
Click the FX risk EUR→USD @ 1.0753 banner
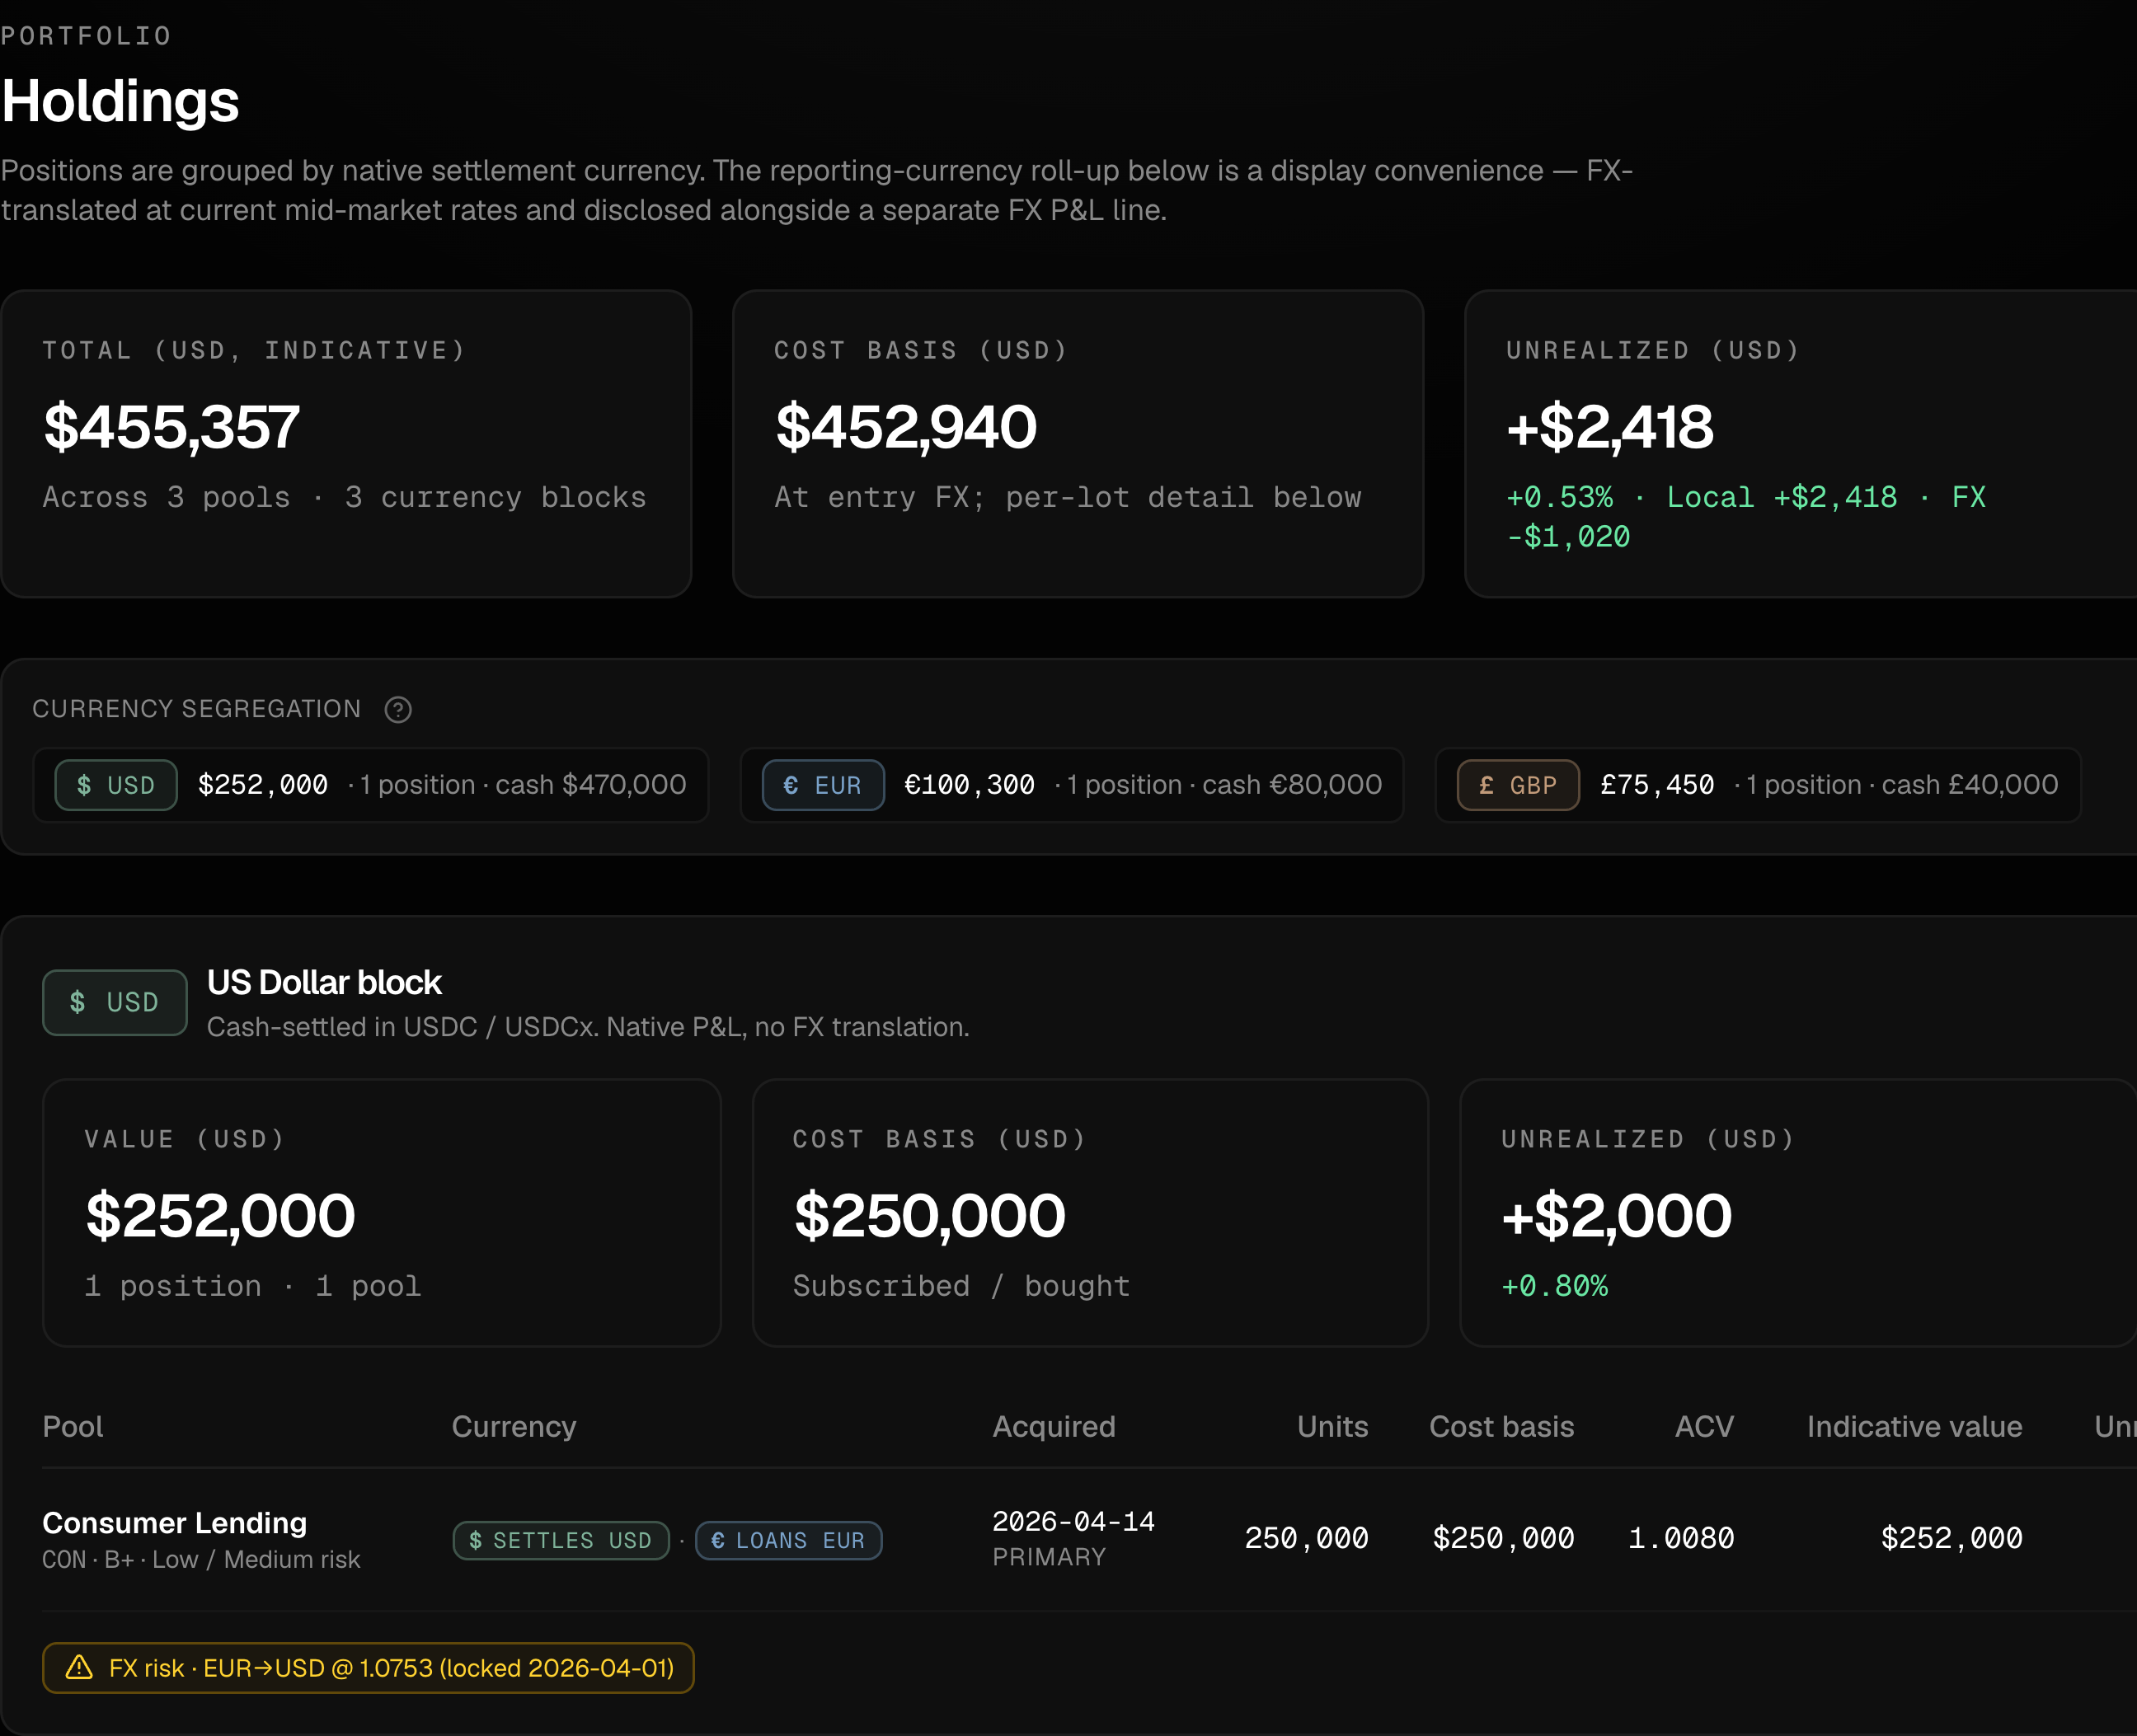tap(368, 1668)
